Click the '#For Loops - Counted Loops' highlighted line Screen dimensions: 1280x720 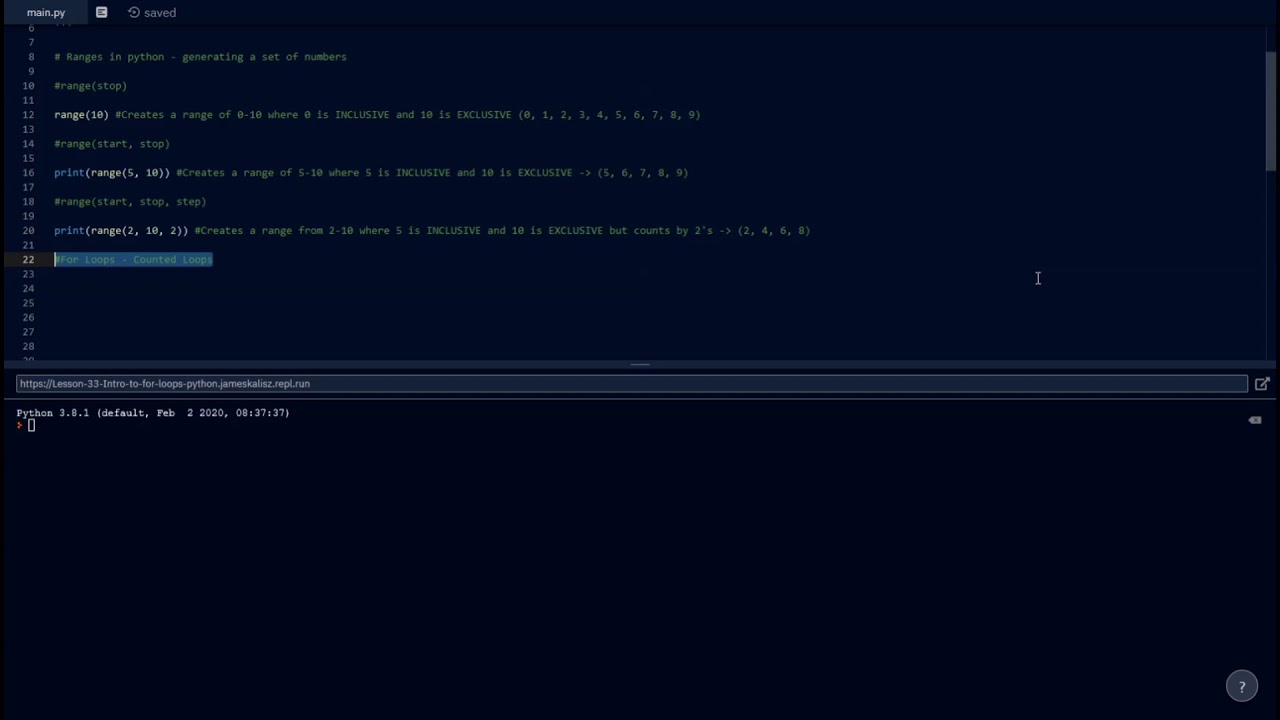coord(133,260)
